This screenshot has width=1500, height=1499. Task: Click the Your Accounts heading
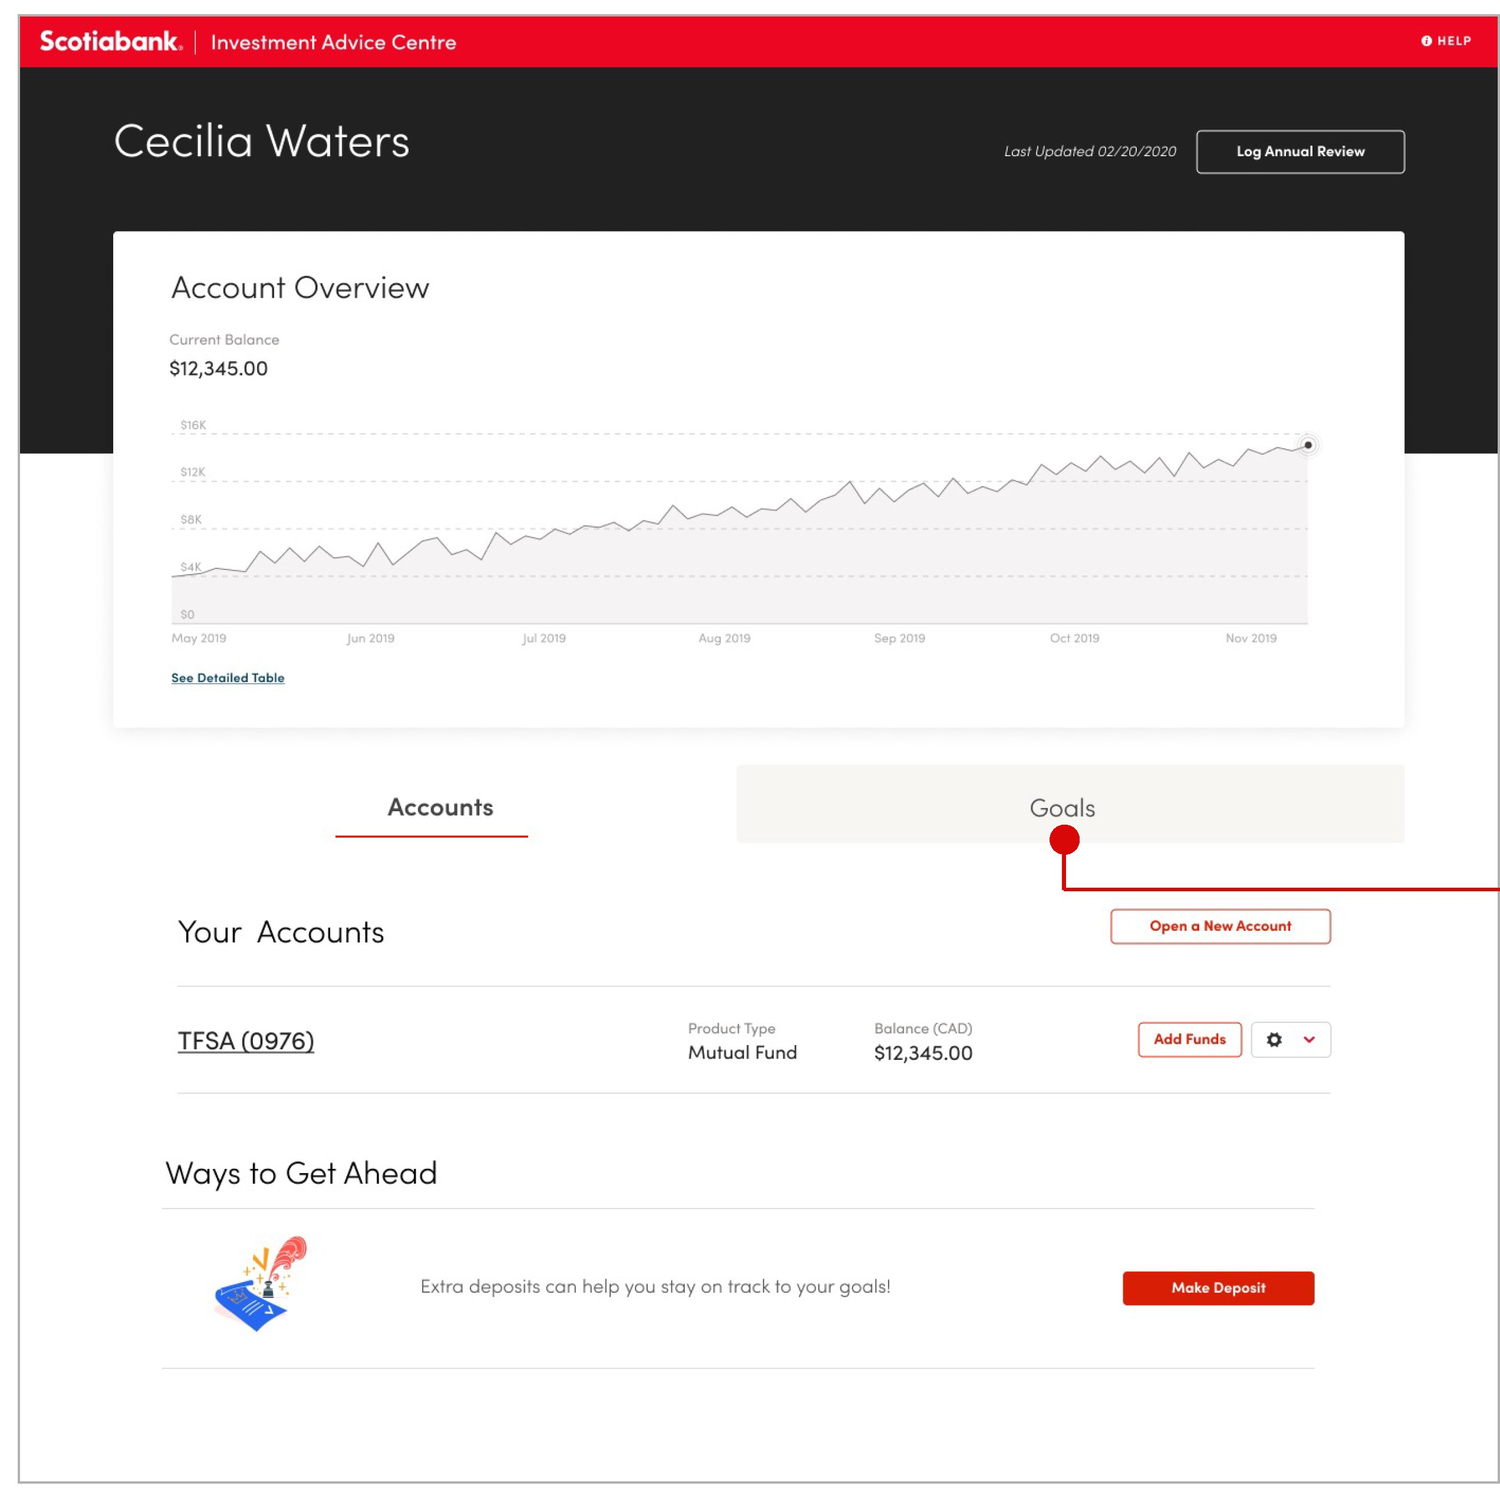pos(281,932)
